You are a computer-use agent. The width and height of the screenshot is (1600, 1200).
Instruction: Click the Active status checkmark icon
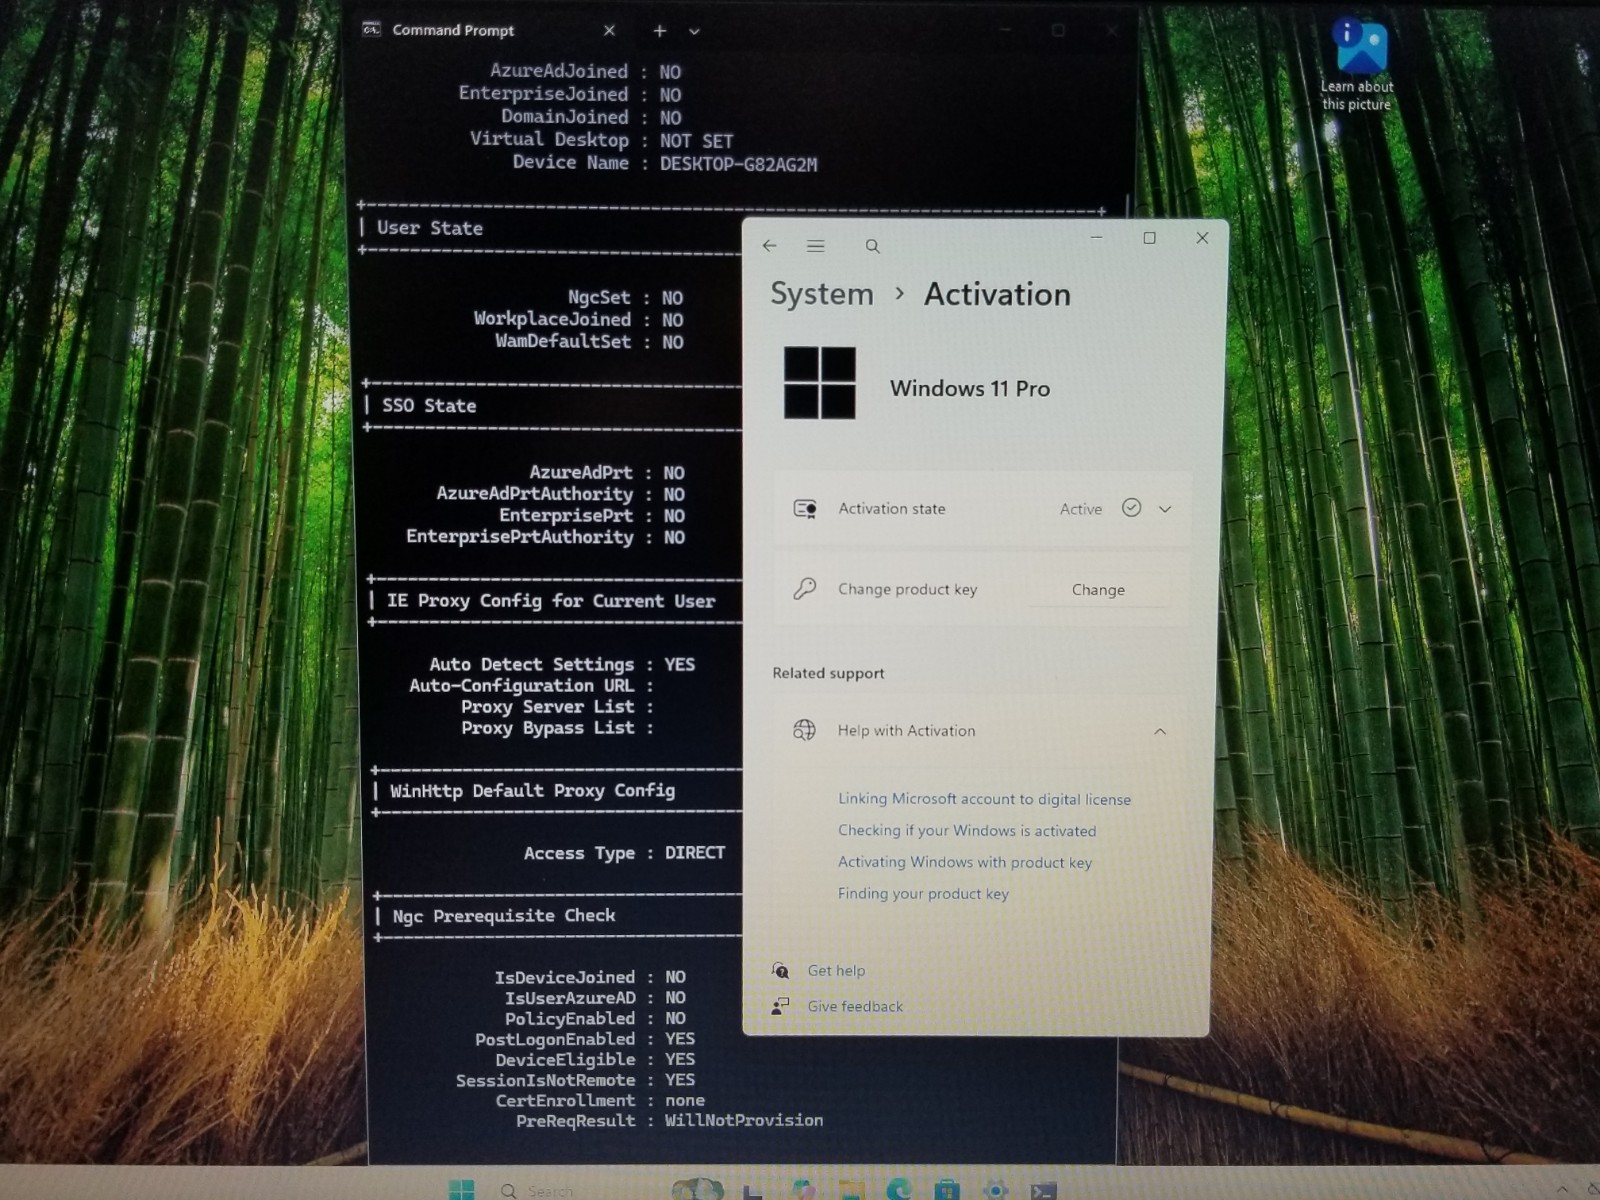(x=1131, y=508)
